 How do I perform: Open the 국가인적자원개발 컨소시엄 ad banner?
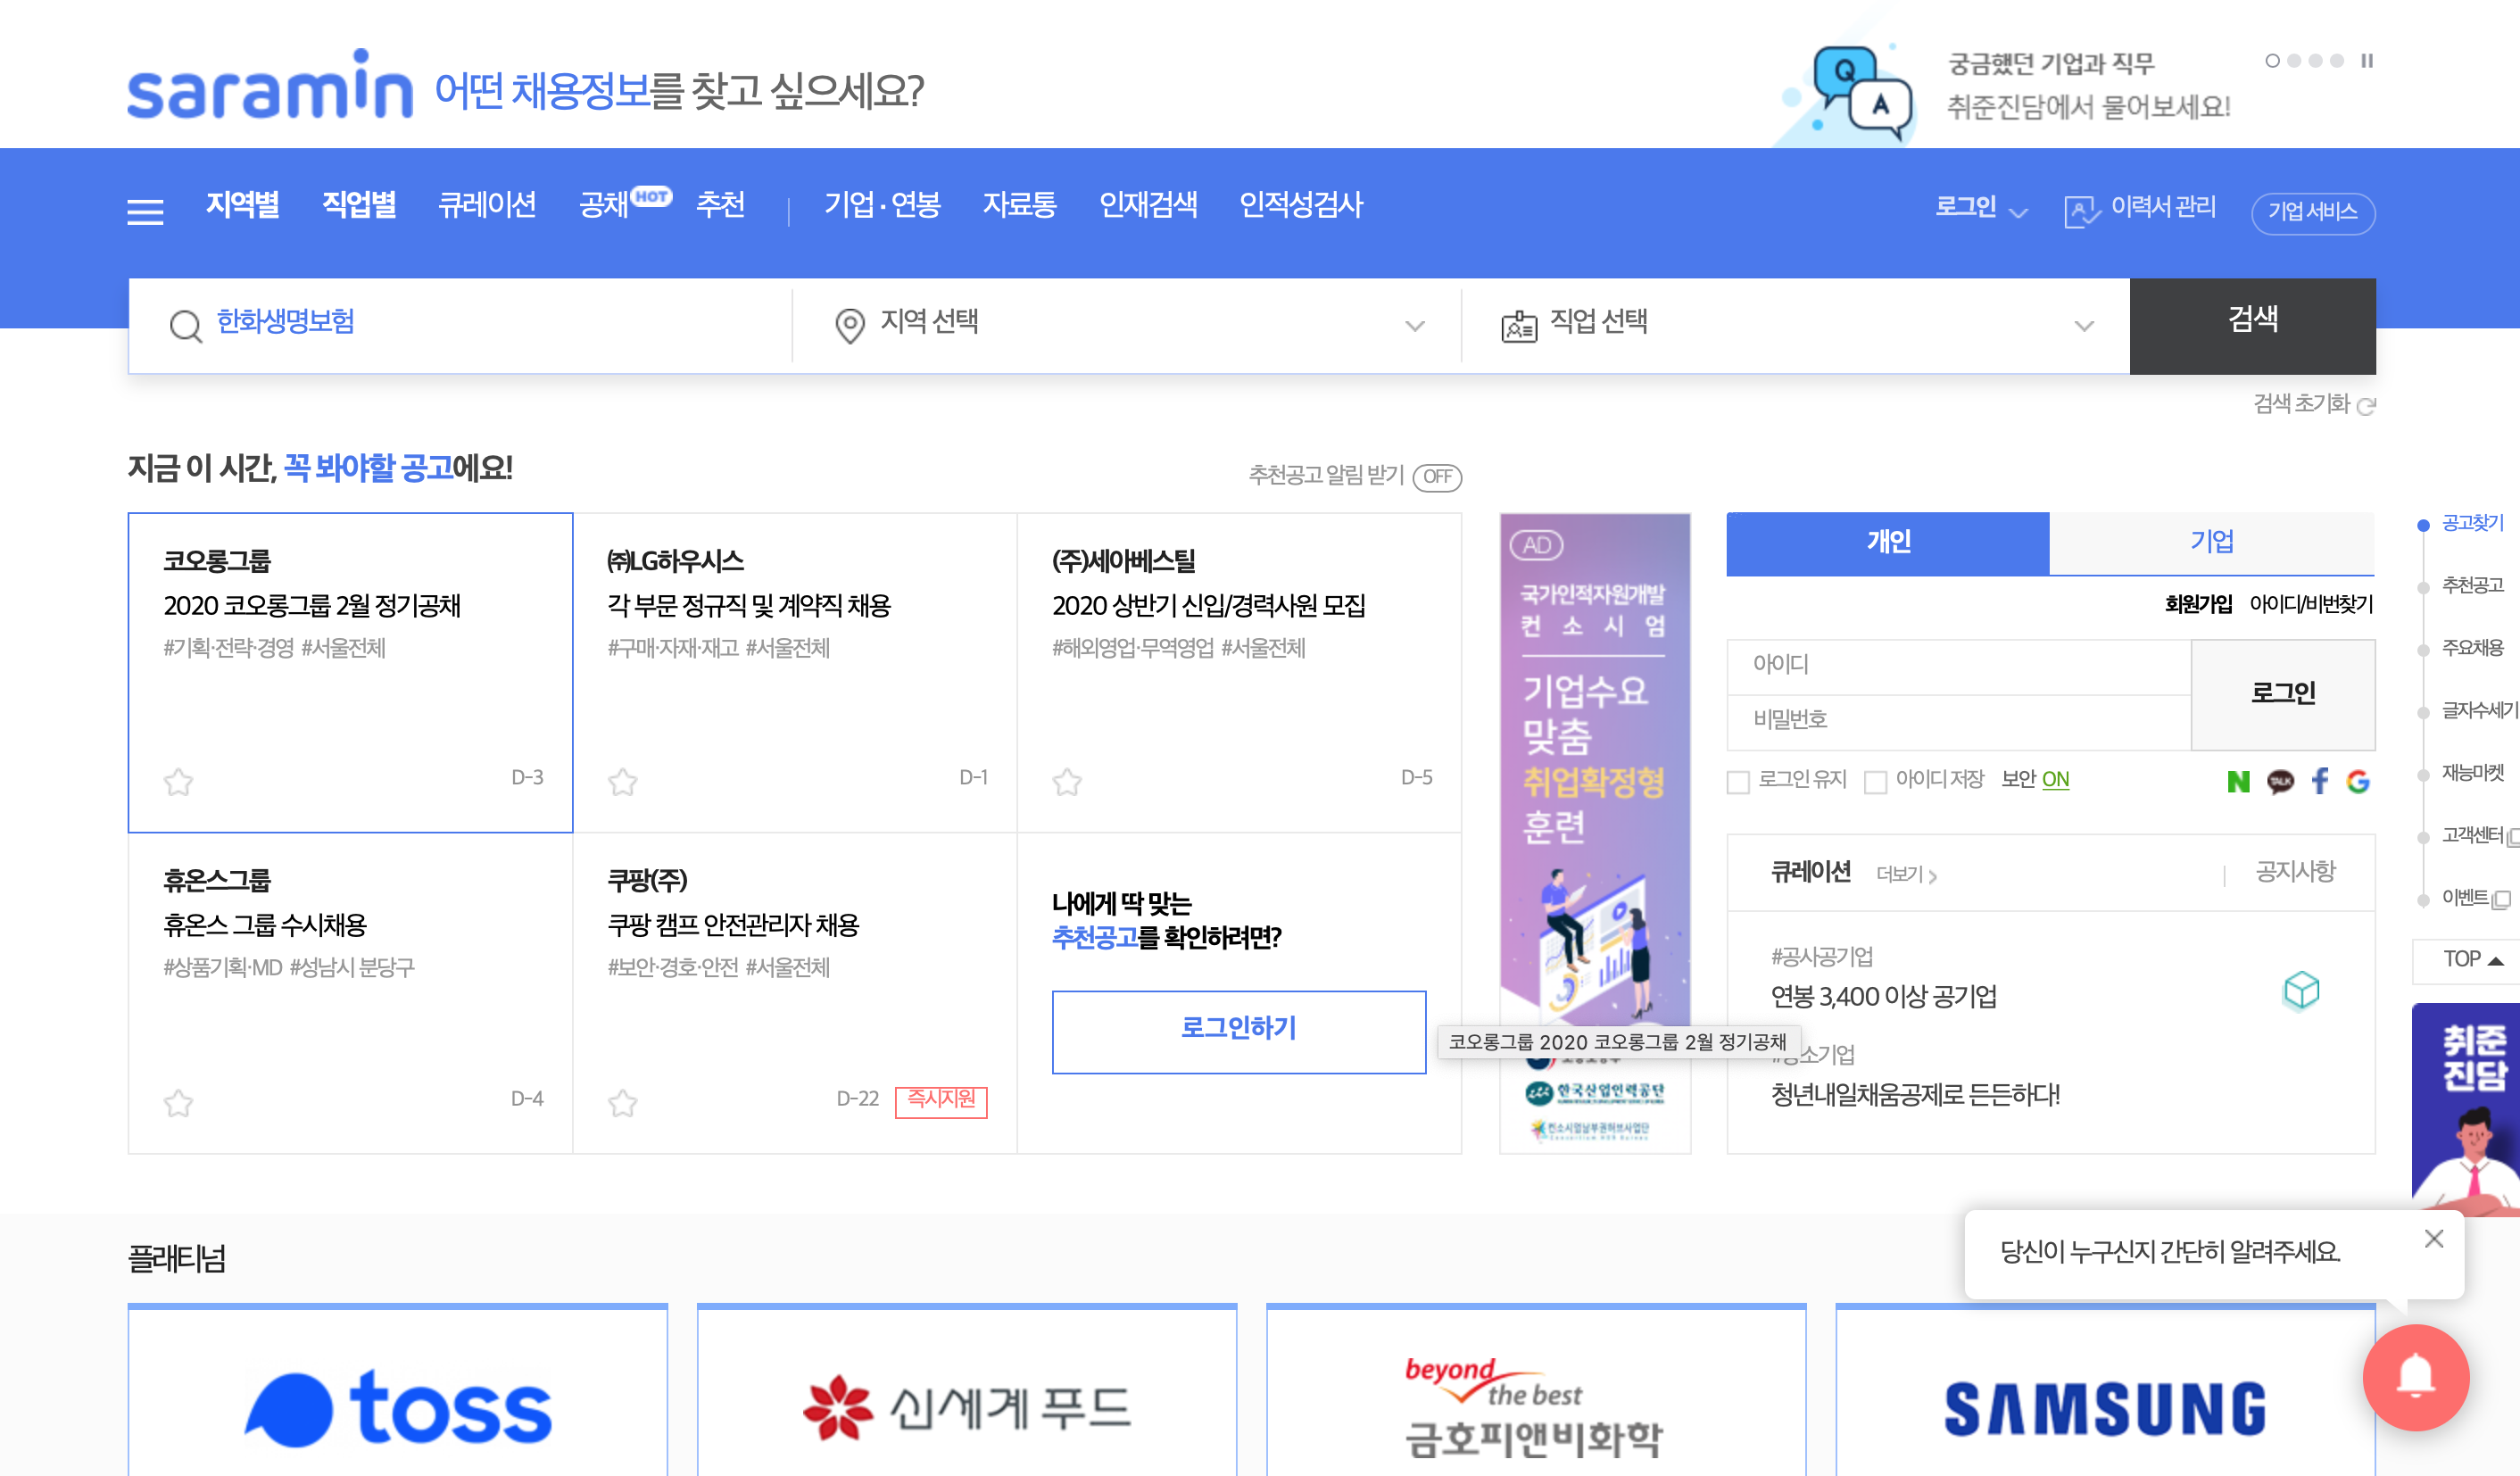click(1595, 832)
